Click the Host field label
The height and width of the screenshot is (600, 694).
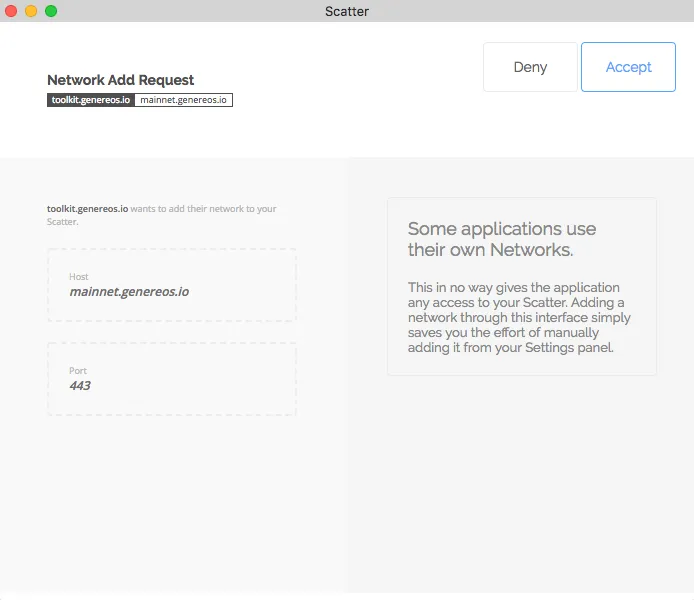pos(79,277)
